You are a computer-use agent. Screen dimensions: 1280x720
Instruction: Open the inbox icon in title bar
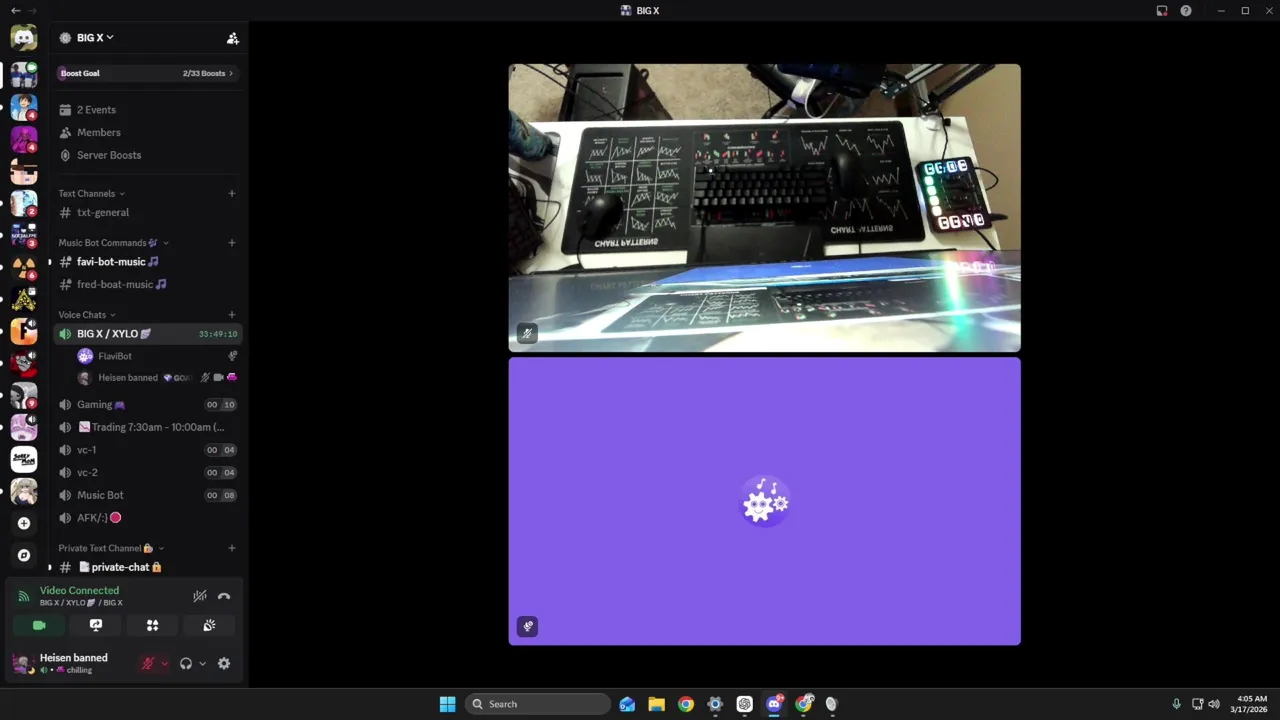(1162, 11)
